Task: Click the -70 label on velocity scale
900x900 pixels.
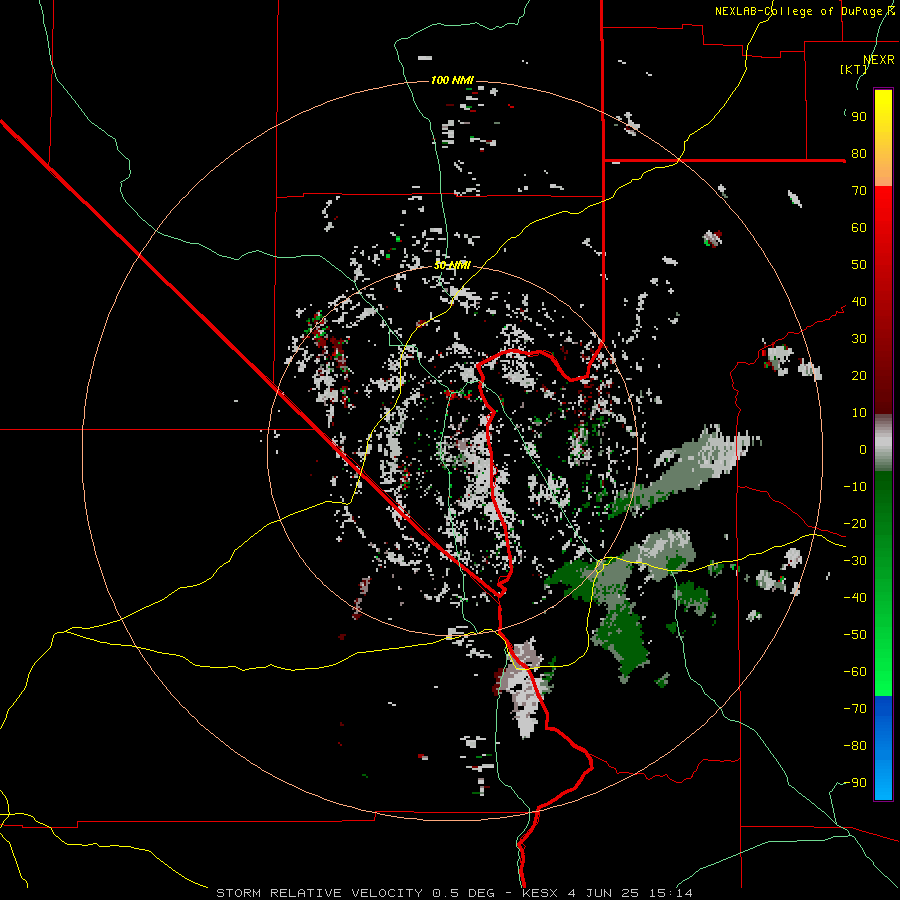Action: click(855, 708)
